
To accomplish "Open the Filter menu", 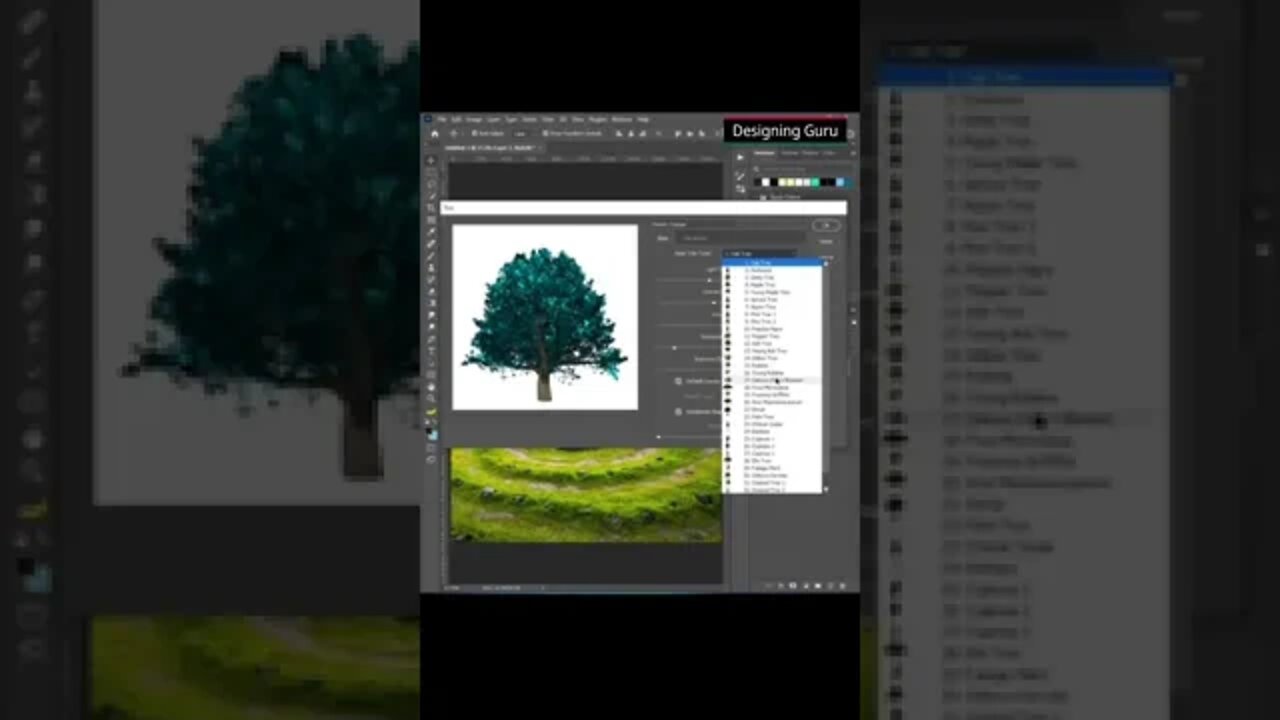I will coord(547,119).
